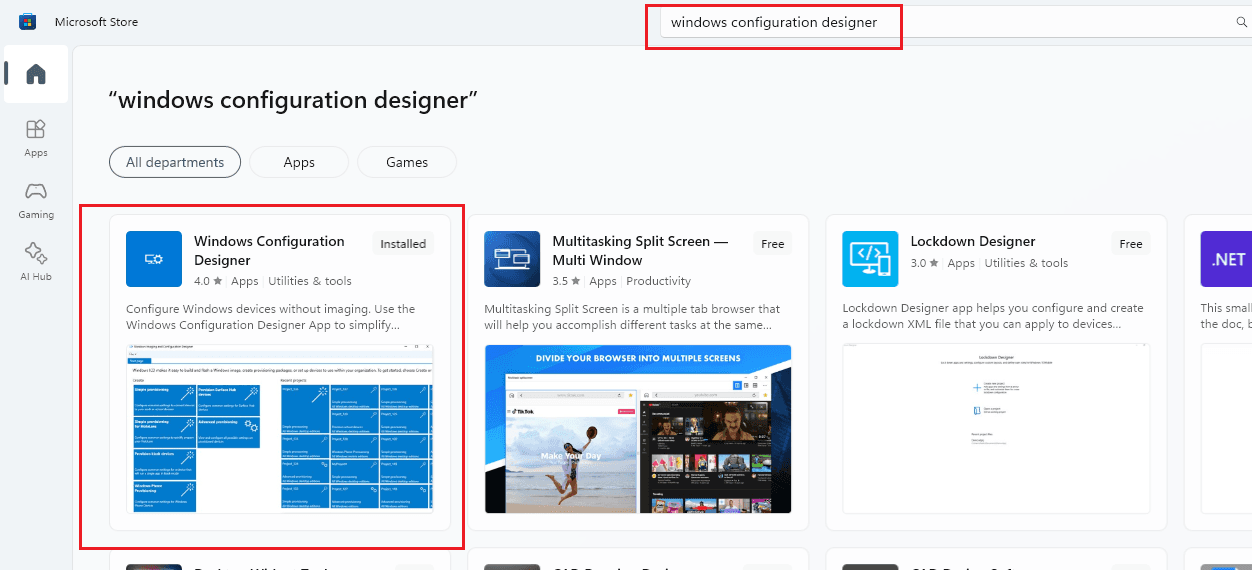
Task: Click the Configure Windows devices without imaging description
Action: pos(271,317)
